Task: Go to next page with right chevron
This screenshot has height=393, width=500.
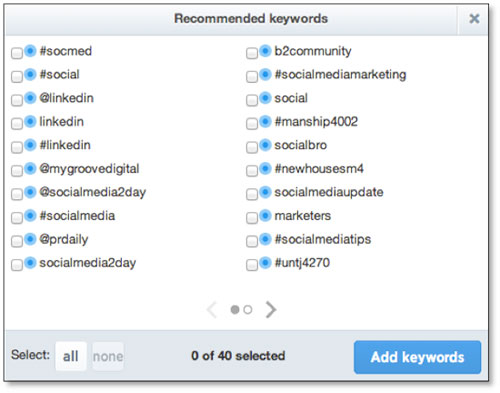Action: click(x=271, y=310)
